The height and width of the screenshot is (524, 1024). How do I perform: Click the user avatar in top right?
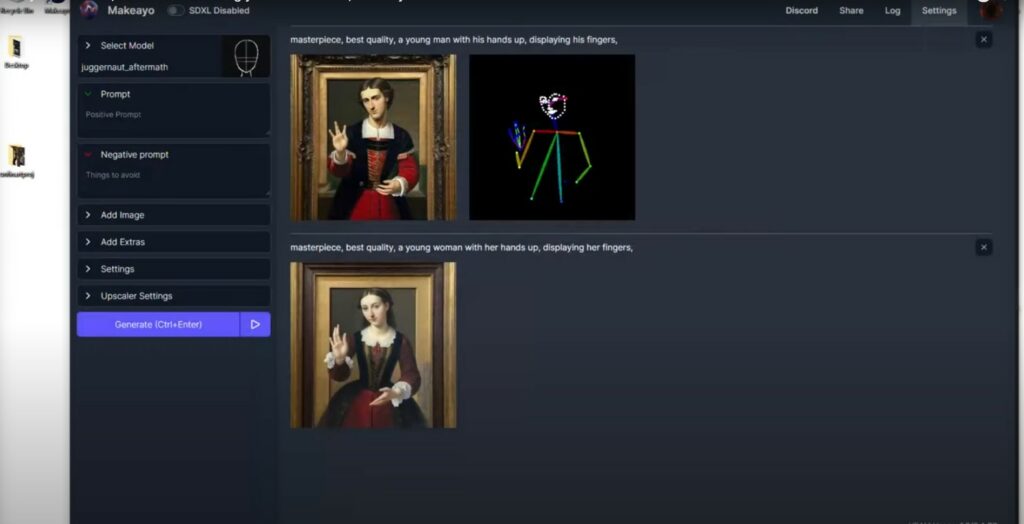(991, 10)
